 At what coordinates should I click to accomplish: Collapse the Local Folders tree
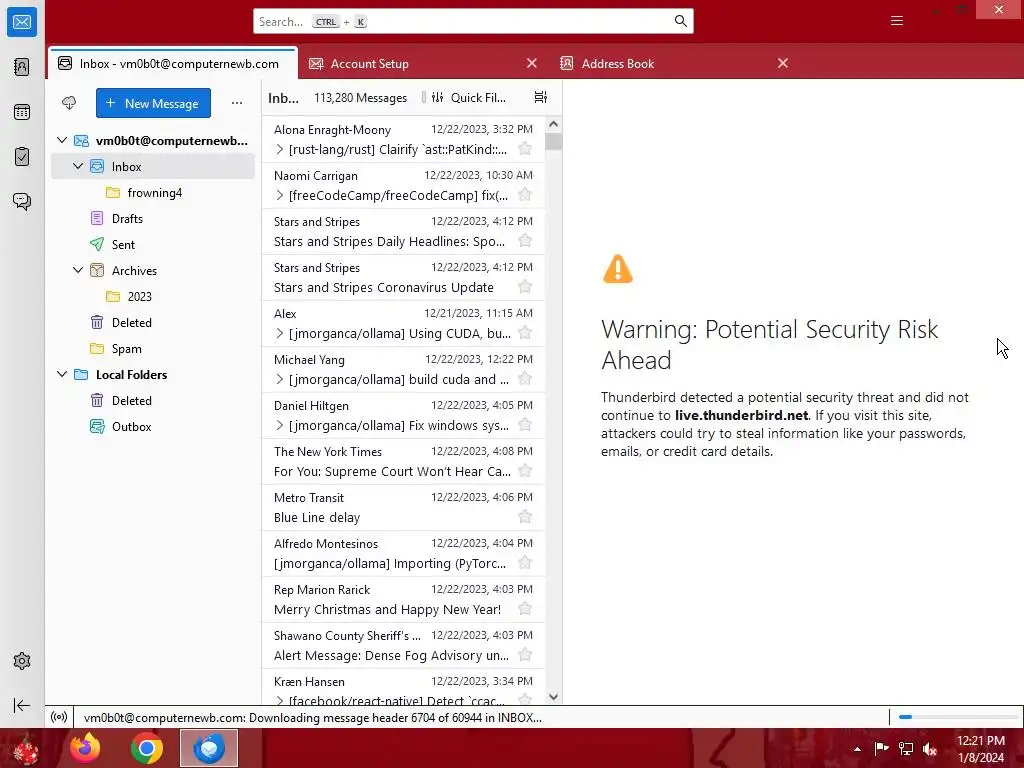pyautogui.click(x=62, y=374)
